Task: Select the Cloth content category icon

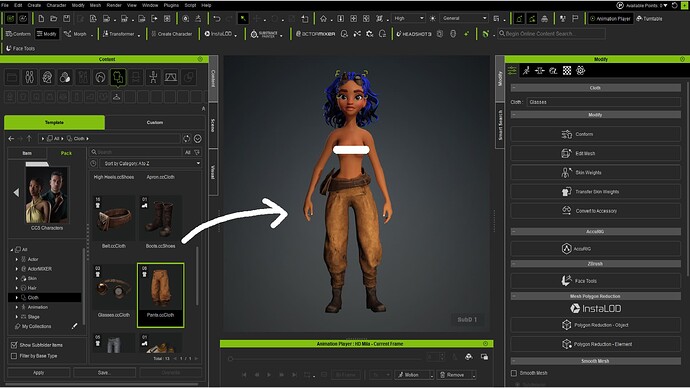Action: pyautogui.click(x=118, y=77)
